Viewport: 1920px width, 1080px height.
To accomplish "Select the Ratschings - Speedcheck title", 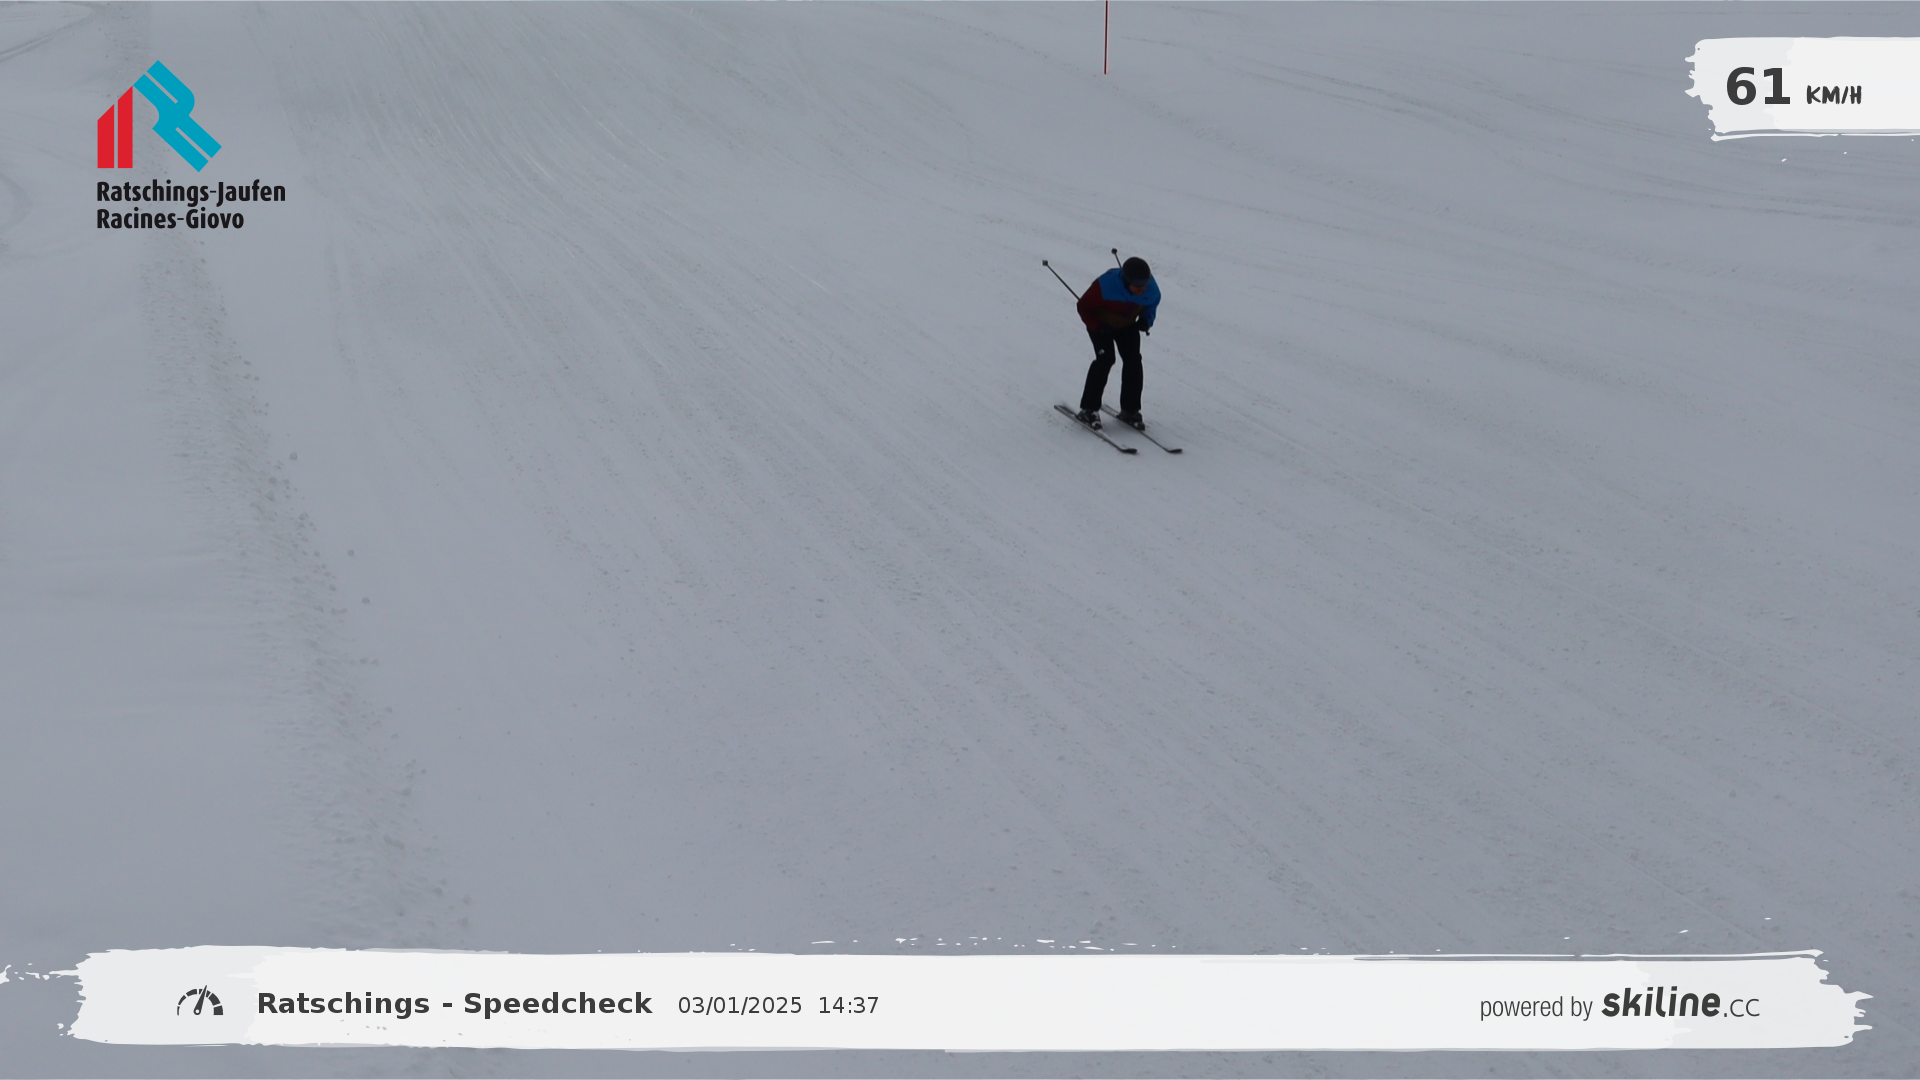I will coord(454,1004).
